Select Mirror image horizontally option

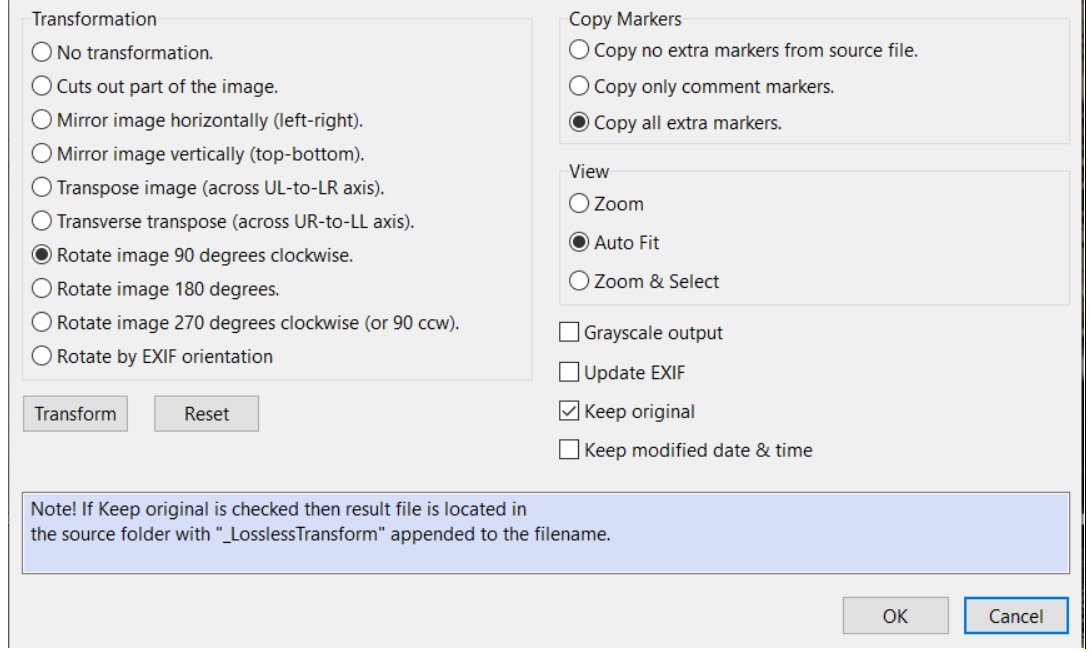(x=42, y=120)
